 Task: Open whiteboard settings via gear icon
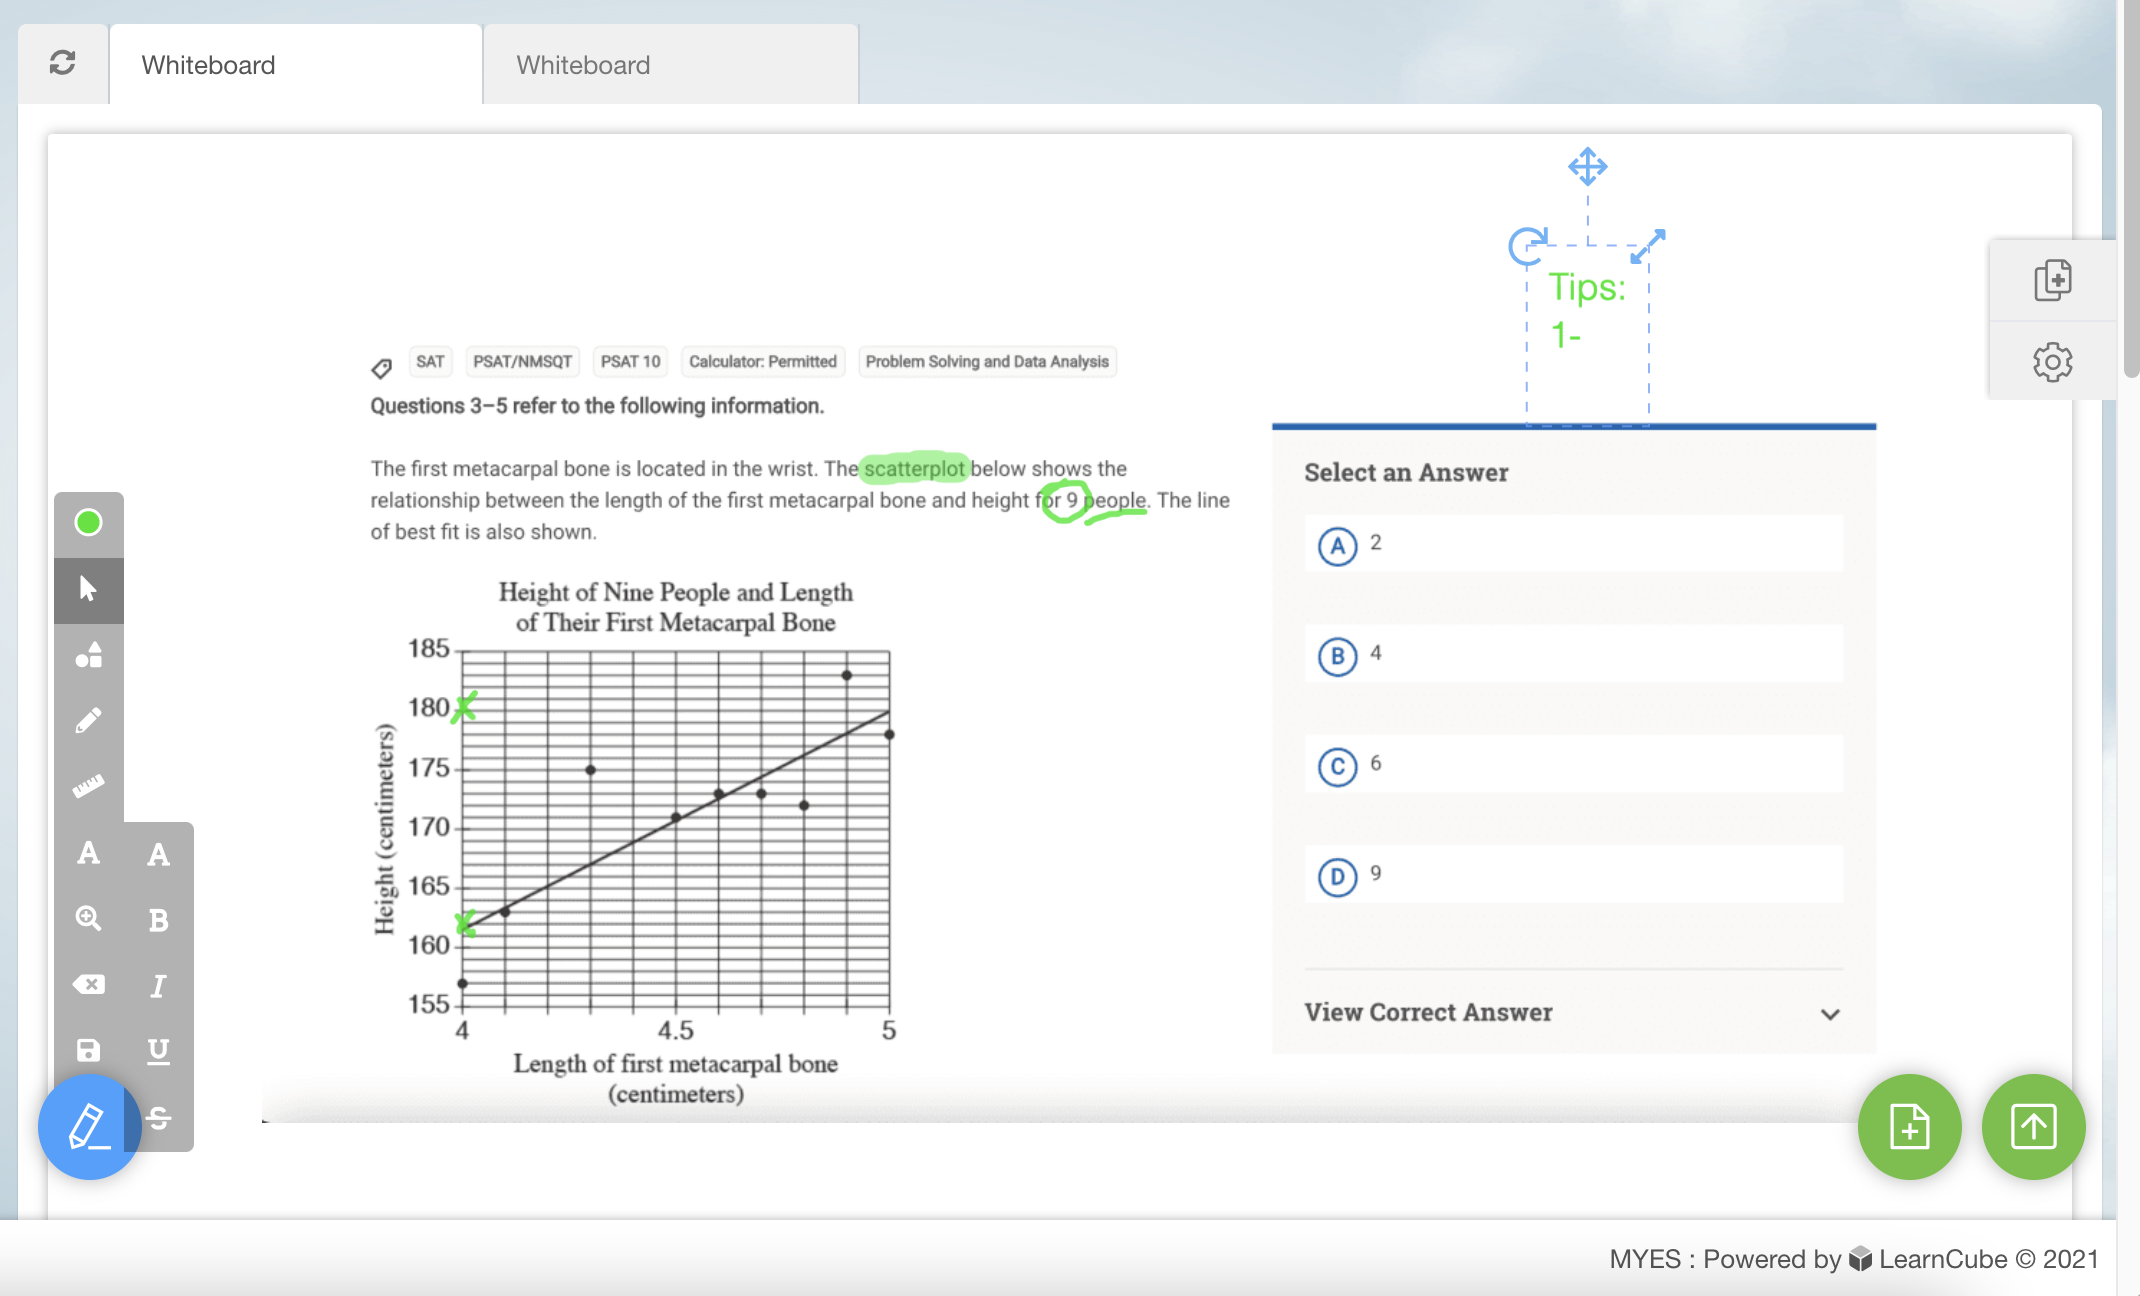pos(2052,362)
